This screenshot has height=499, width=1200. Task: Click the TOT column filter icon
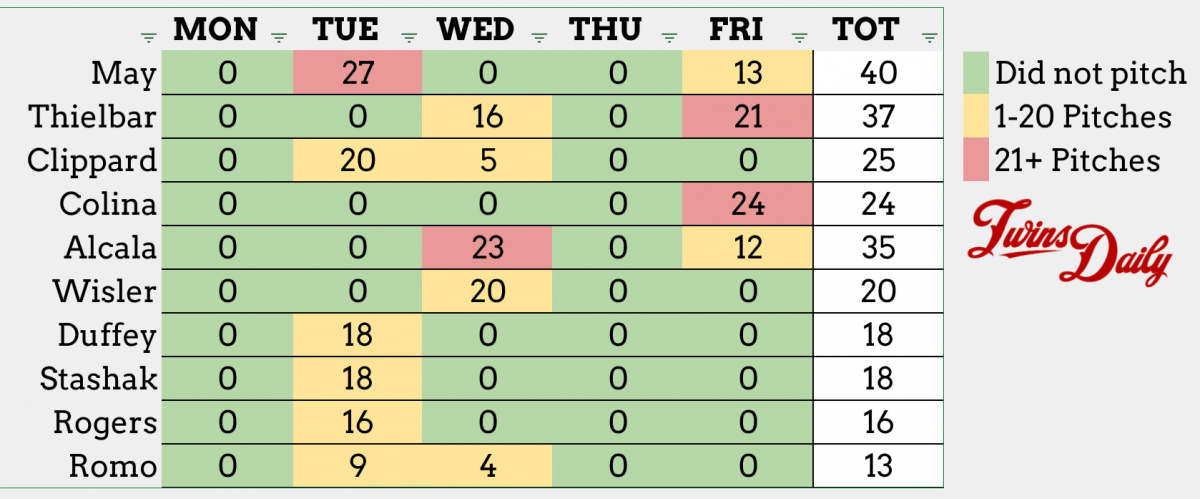tap(930, 39)
